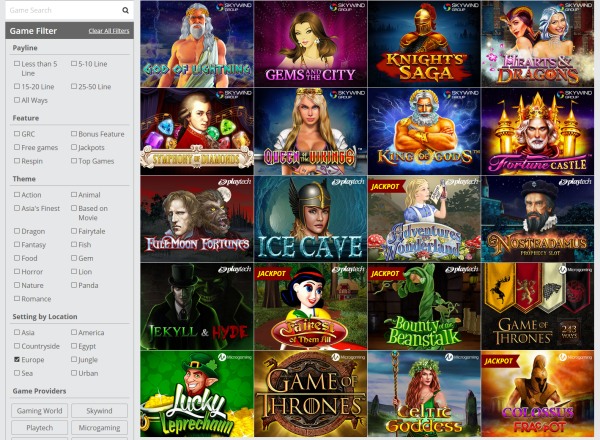Open Full Moon Fortunes game
Image resolution: width=600 pixels, height=440 pixels.
point(197,219)
